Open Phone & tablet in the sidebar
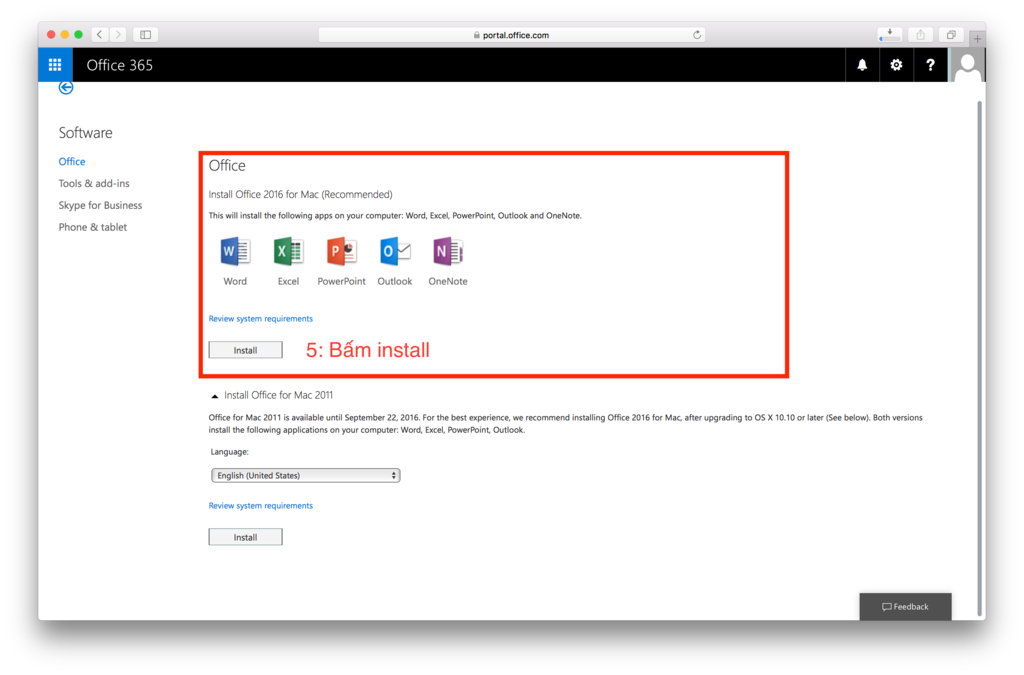 click(92, 227)
